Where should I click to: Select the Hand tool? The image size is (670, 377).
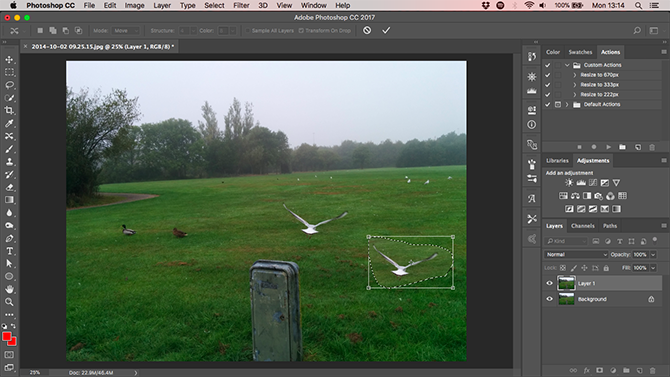(x=9, y=289)
